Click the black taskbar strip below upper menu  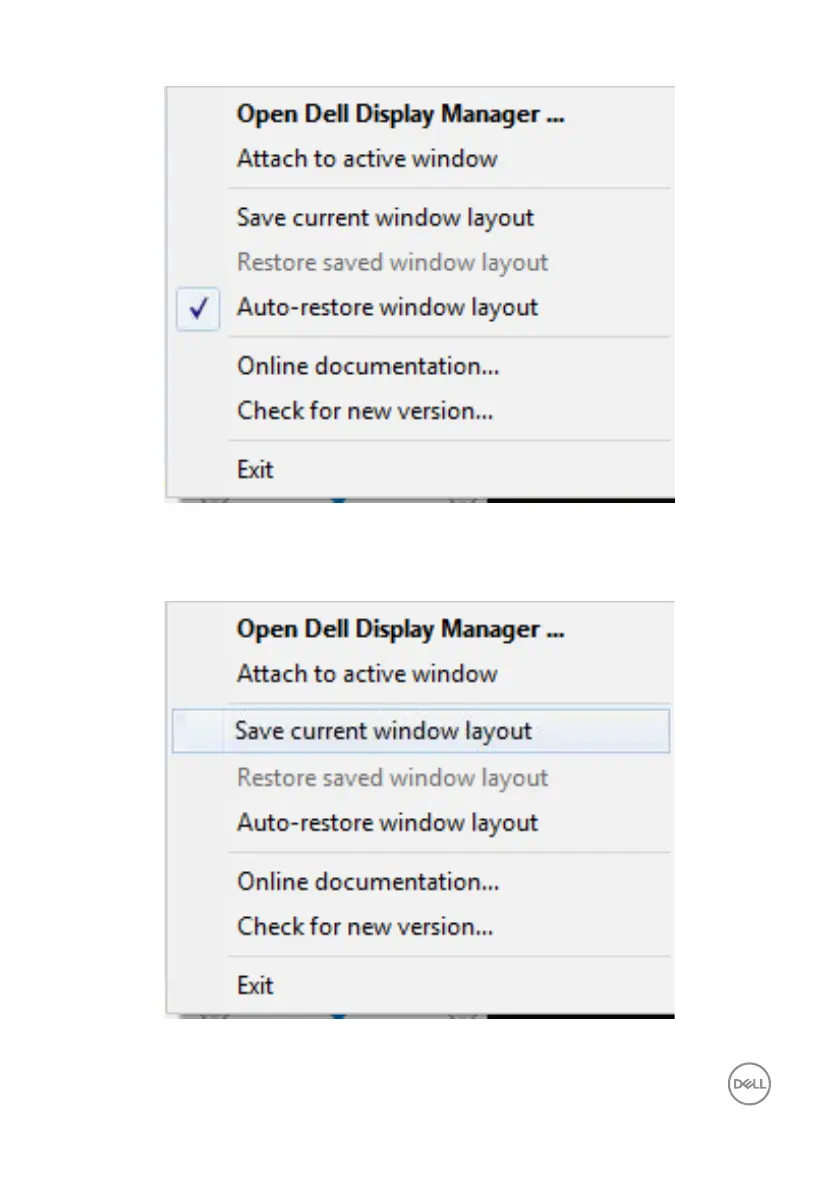580,498
